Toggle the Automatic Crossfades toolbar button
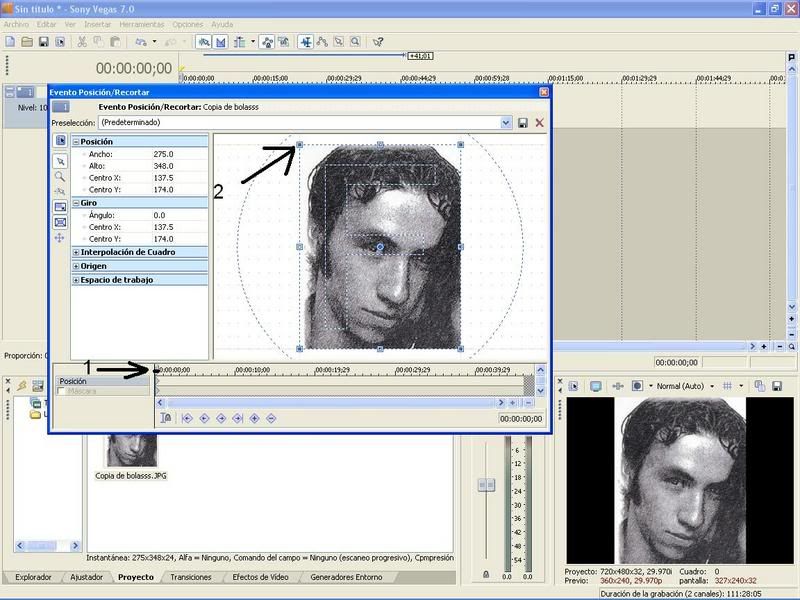This screenshot has width=800, height=600. click(x=220, y=42)
